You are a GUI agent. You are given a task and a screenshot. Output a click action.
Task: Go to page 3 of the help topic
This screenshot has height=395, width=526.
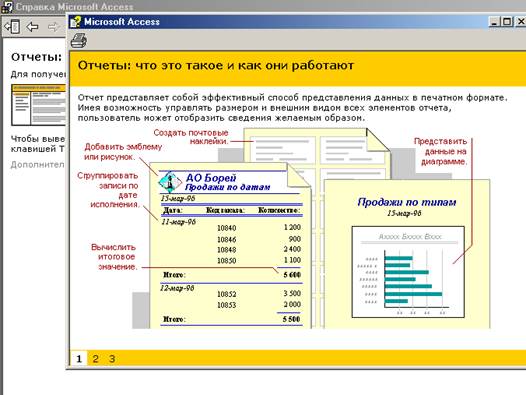pyautogui.click(x=112, y=359)
